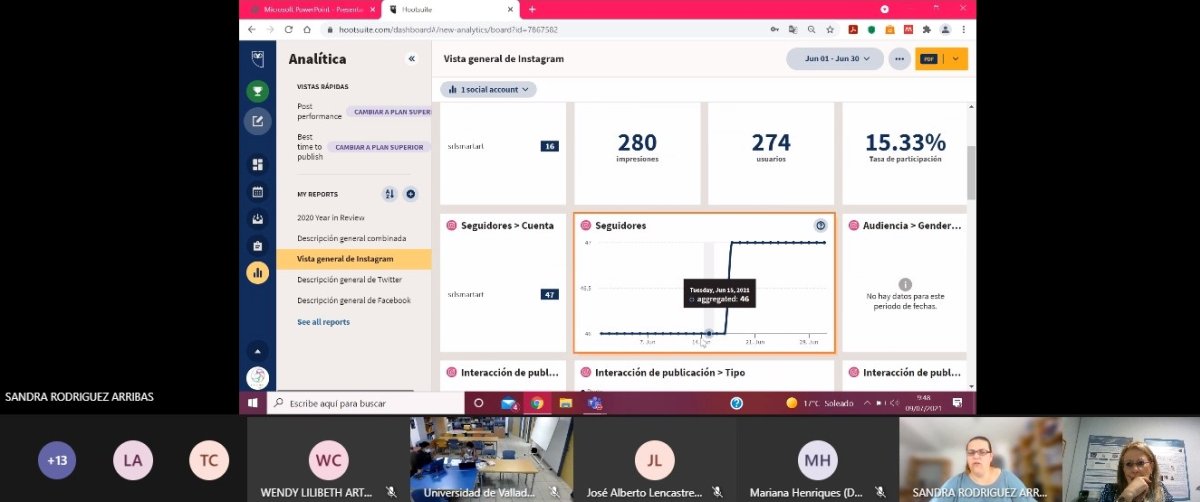Open Chrome from the taskbar
1200x502 pixels.
[x=536, y=403]
